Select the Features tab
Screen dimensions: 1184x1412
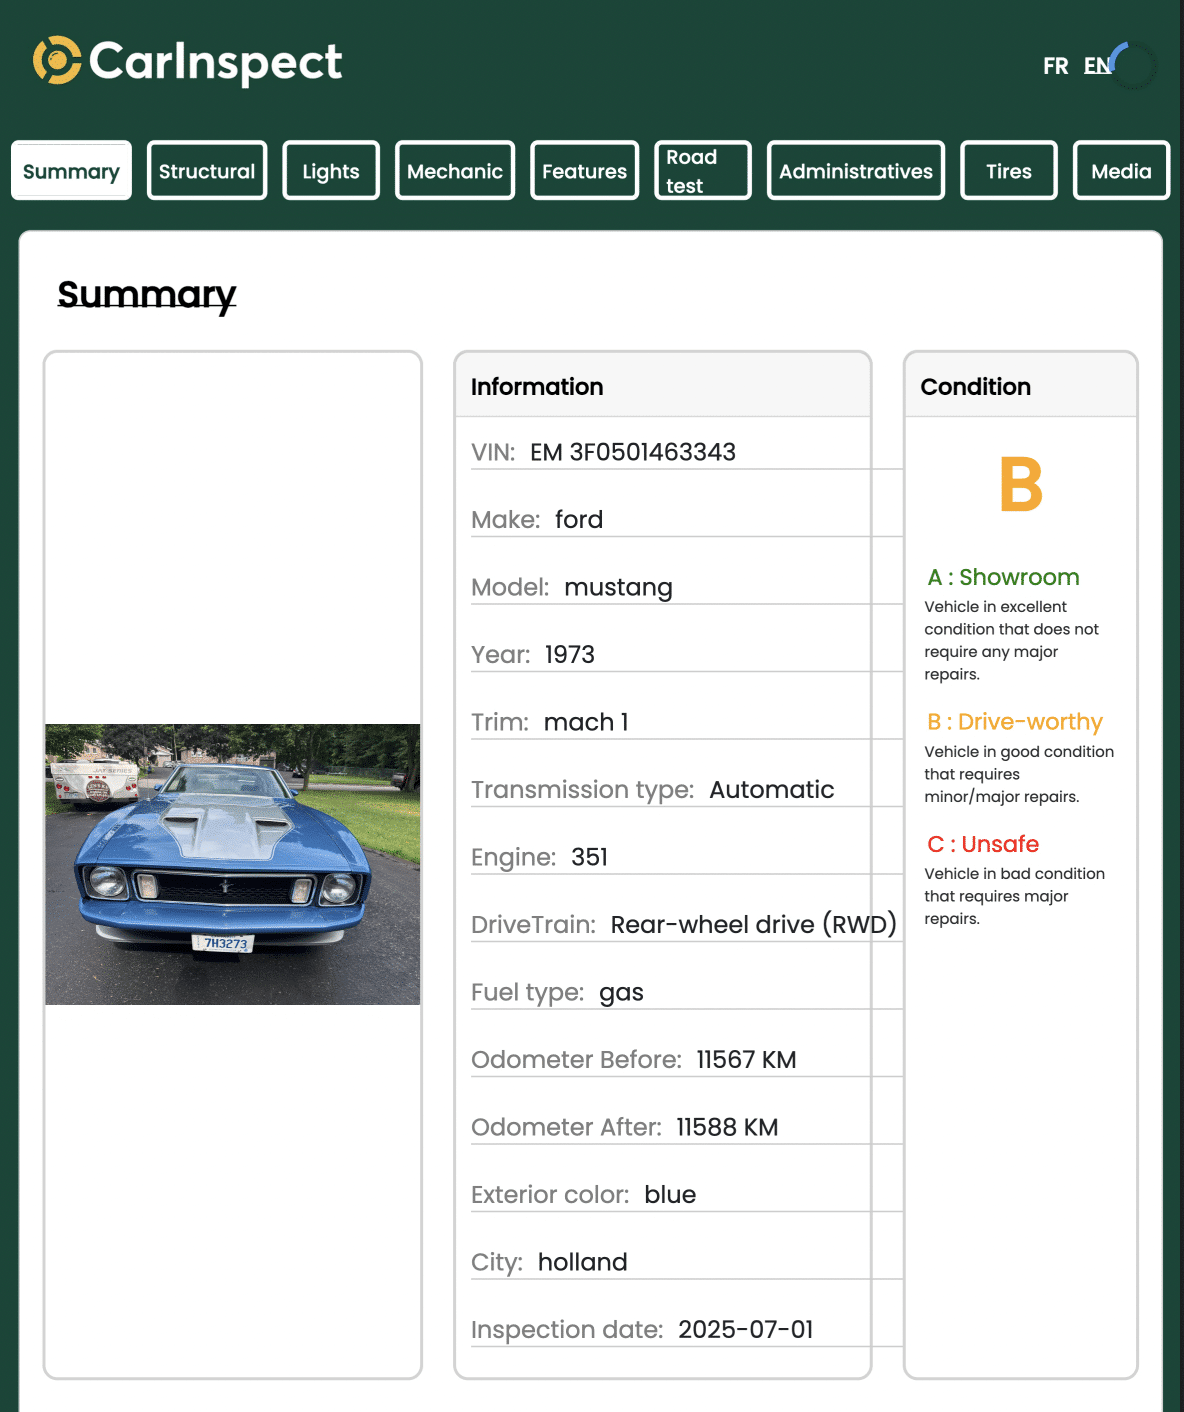point(584,171)
